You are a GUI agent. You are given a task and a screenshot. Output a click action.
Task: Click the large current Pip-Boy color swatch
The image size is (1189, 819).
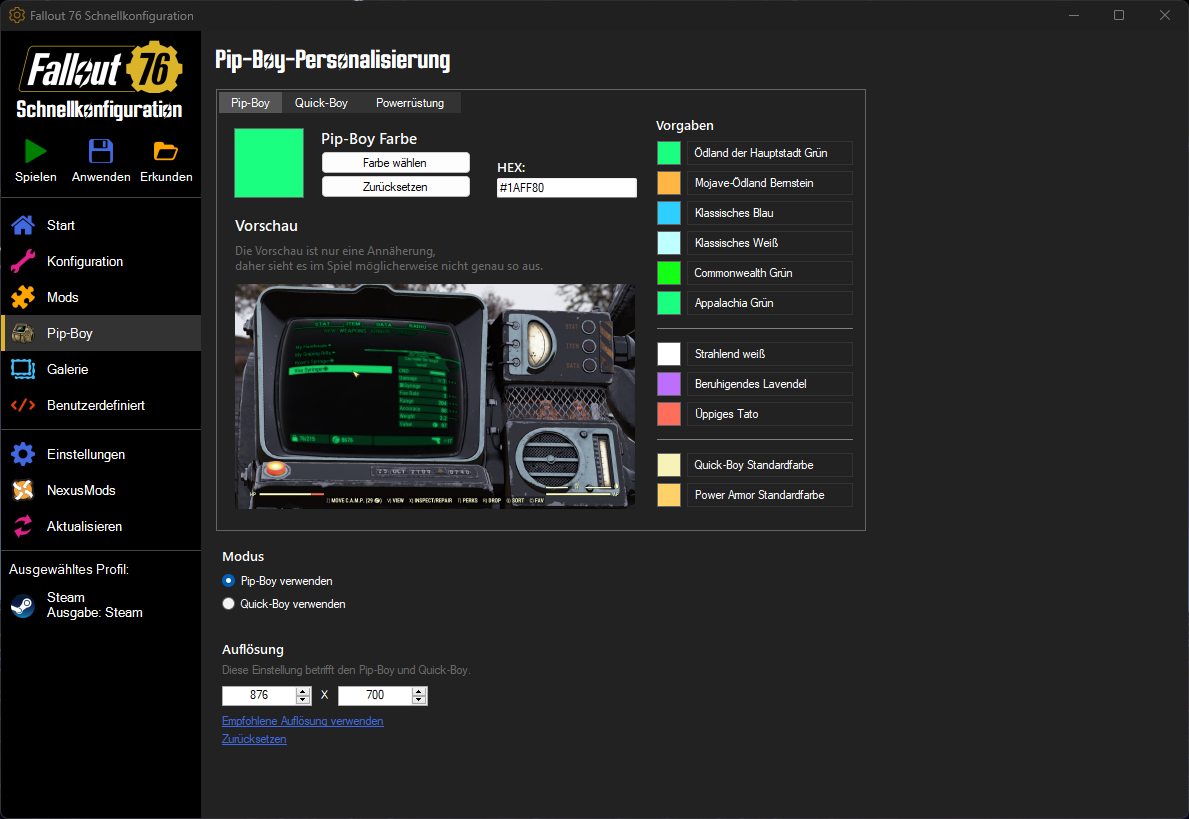click(269, 163)
